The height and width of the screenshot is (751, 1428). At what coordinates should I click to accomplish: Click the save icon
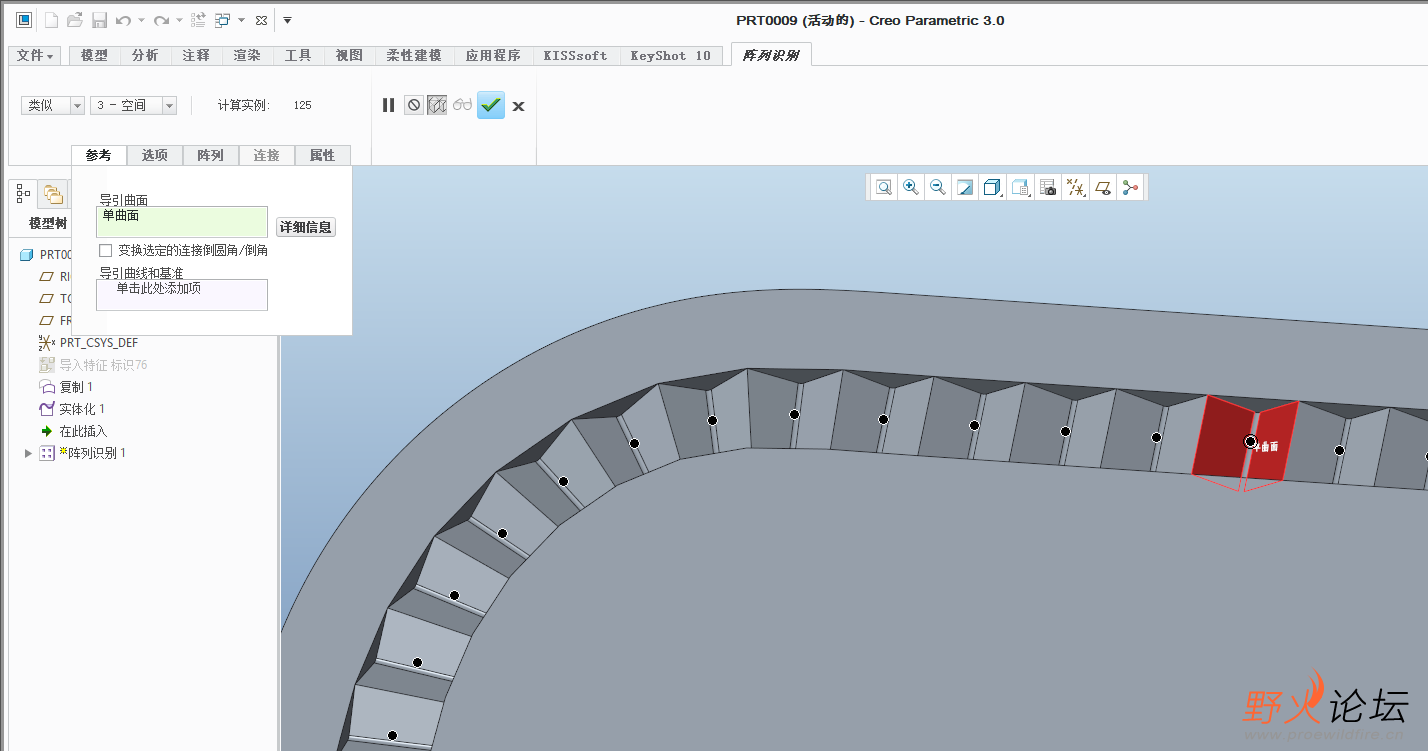99,20
